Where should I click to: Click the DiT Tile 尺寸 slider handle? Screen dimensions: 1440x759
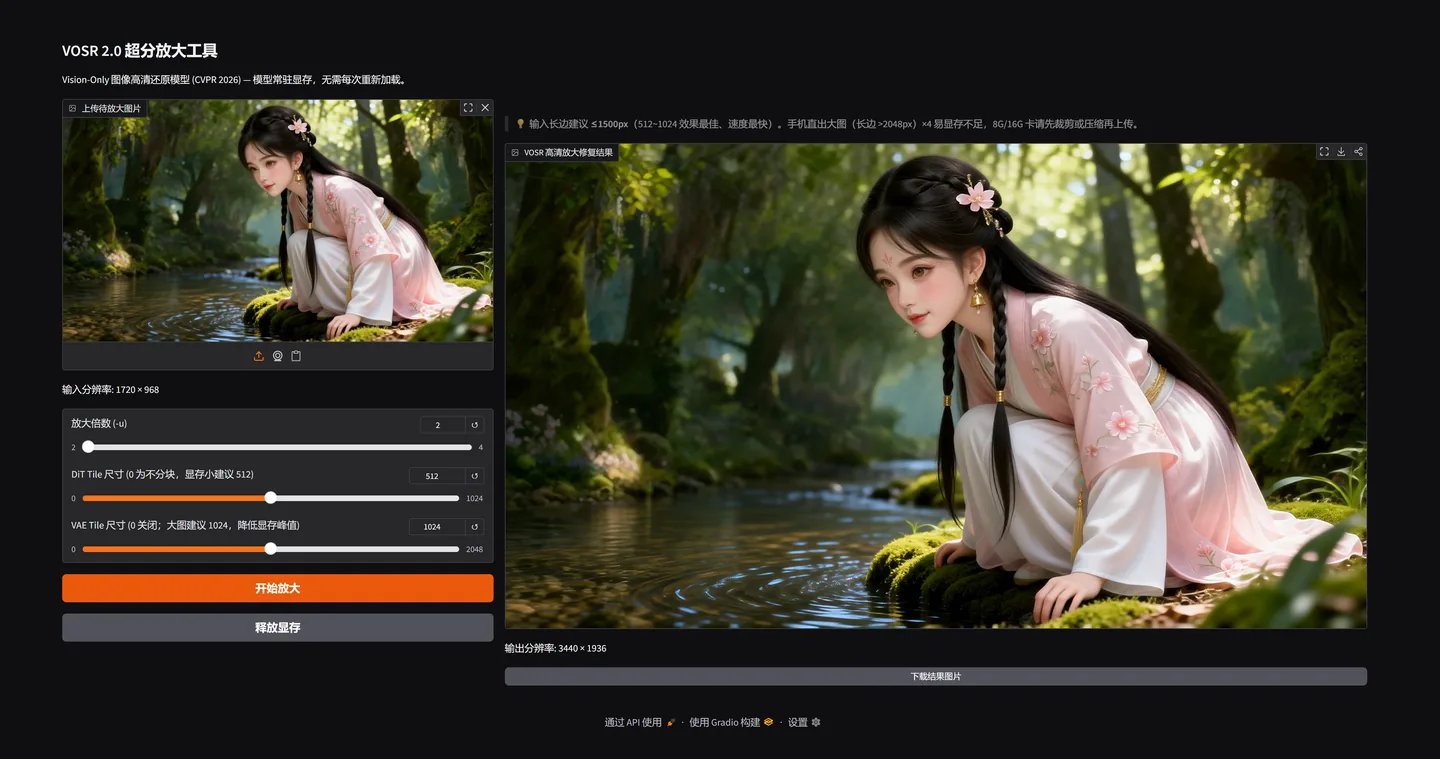point(270,498)
